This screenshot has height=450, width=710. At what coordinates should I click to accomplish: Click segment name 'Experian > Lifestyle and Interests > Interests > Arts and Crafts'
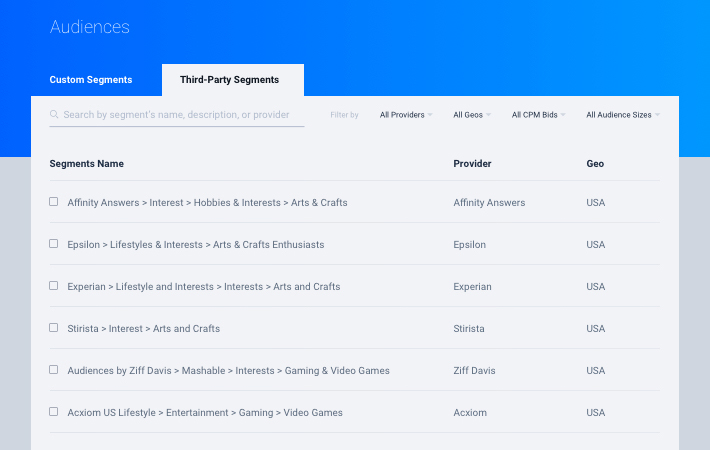204,287
